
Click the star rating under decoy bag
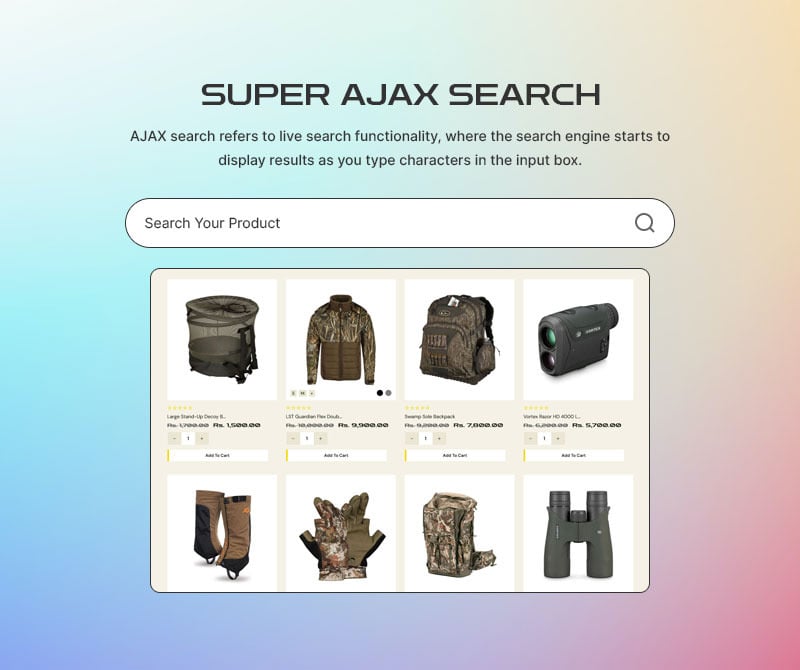pos(180,408)
